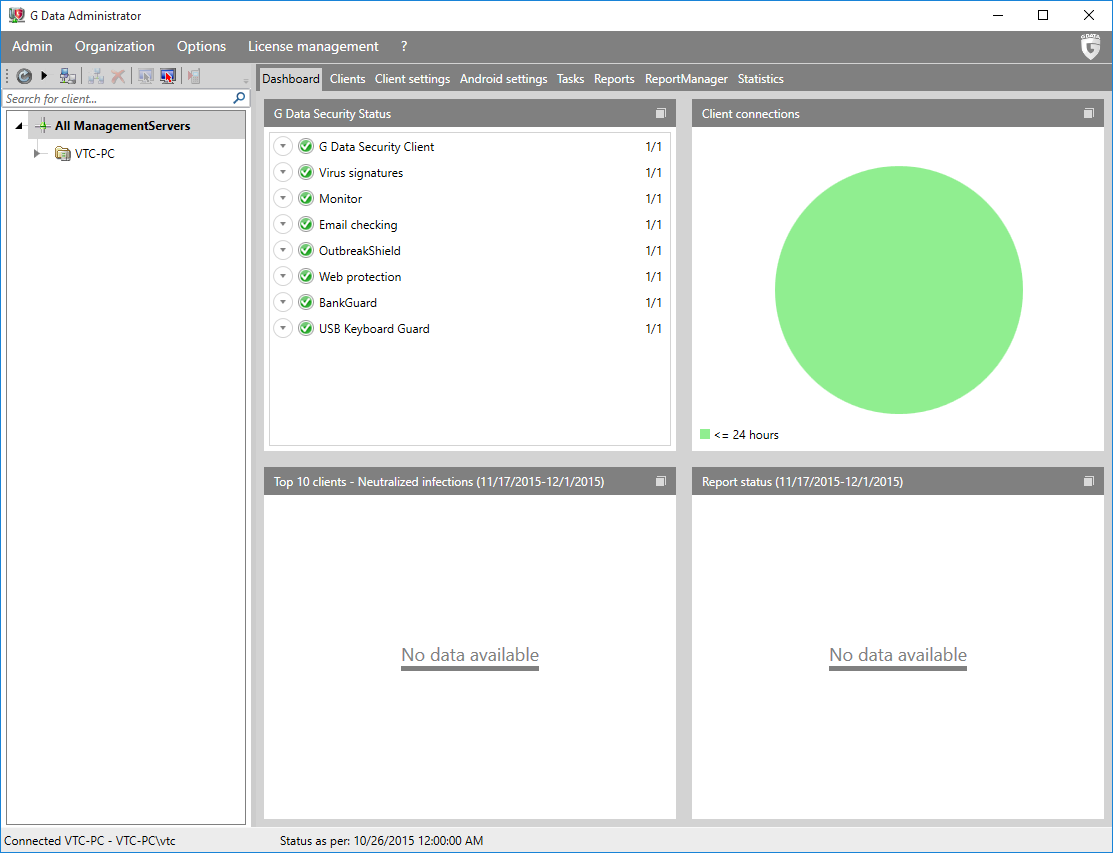Click the refresh icon in the toolbar
The height and width of the screenshot is (853, 1113).
24,76
